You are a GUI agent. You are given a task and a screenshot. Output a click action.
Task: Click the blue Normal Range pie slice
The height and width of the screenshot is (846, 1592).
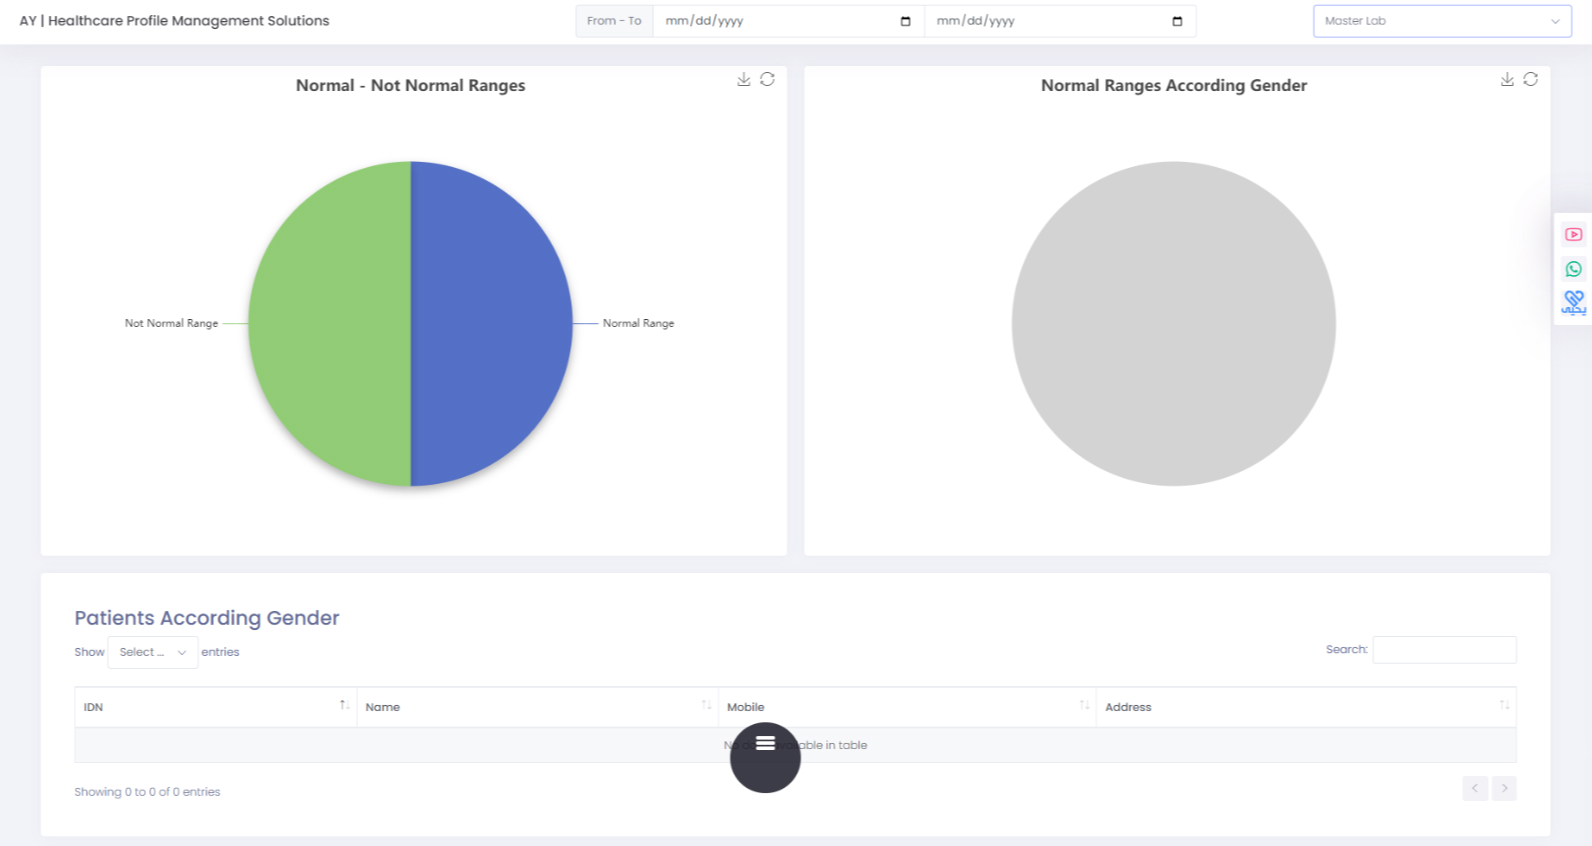pyautogui.click(x=490, y=323)
